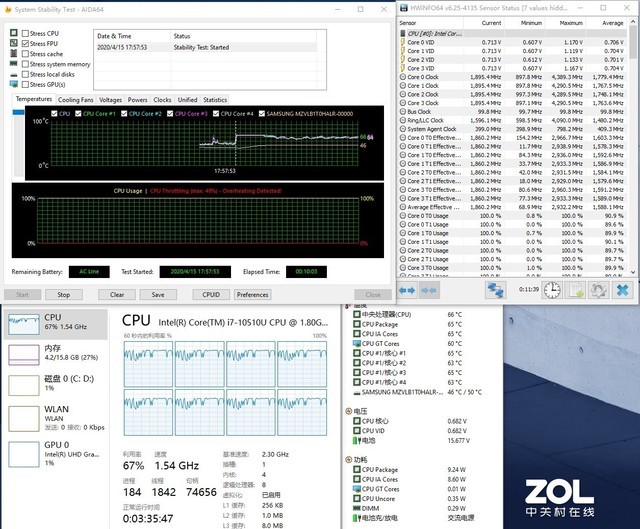Image resolution: width=640 pixels, height=529 pixels.
Task: Uncheck the Stress FPU checkbox
Action: coord(25,44)
